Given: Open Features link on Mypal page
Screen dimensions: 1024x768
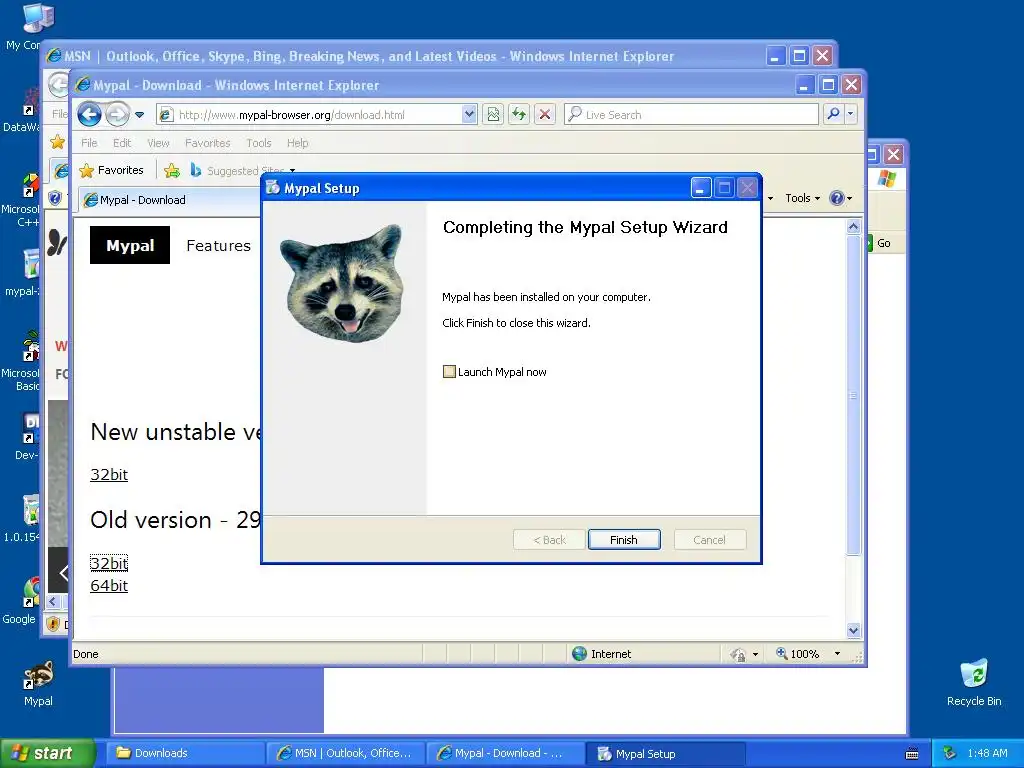Looking at the screenshot, I should (x=218, y=246).
